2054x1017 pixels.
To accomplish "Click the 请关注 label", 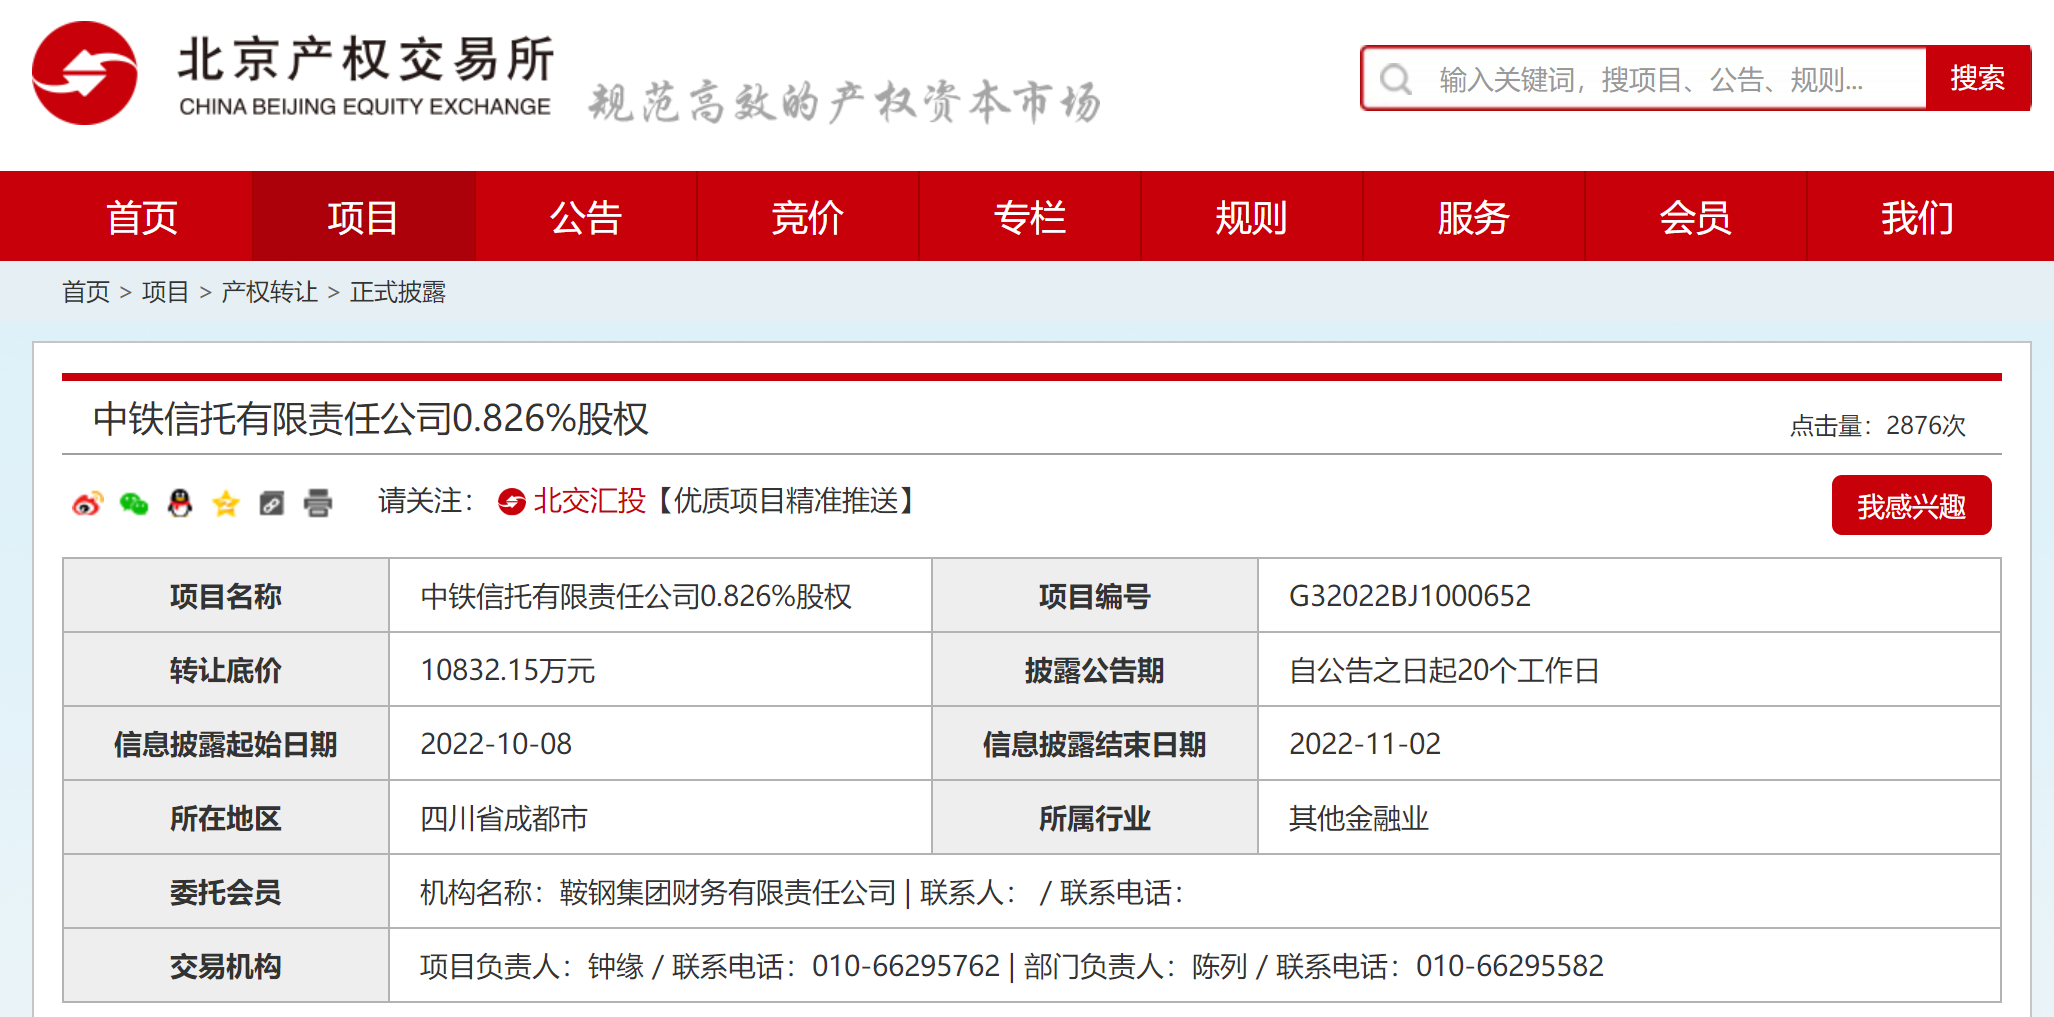I will coord(427,501).
